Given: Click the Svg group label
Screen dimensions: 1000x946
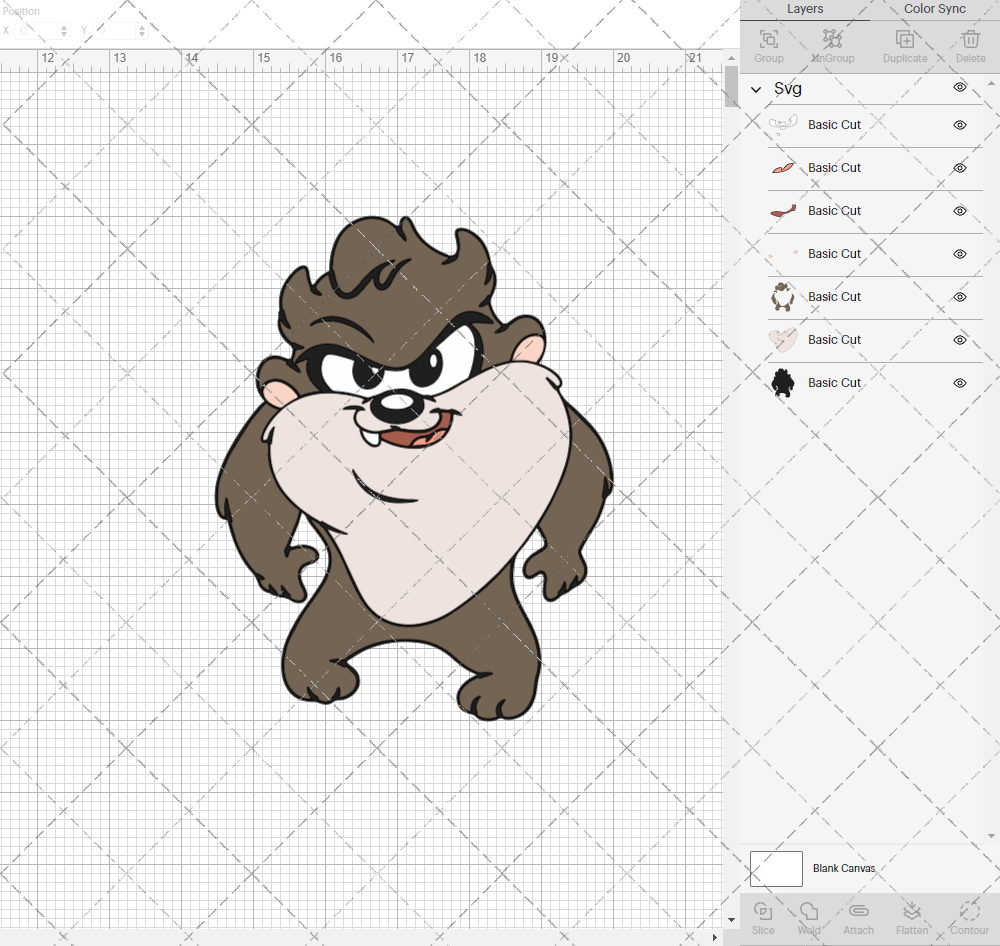Looking at the screenshot, I should coord(788,89).
